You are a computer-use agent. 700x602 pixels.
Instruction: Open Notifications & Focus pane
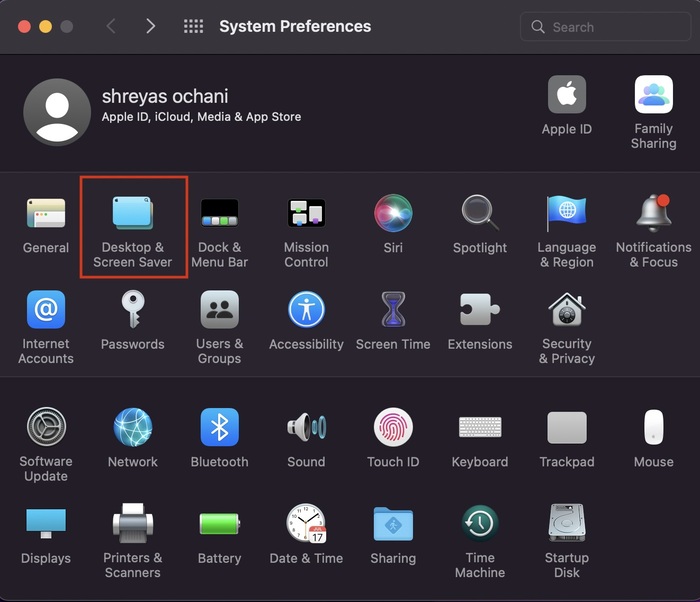click(654, 213)
